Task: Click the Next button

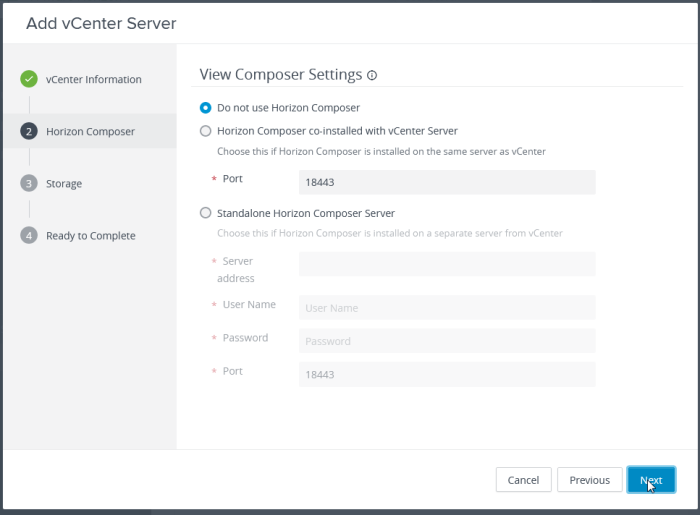Action: tap(651, 480)
